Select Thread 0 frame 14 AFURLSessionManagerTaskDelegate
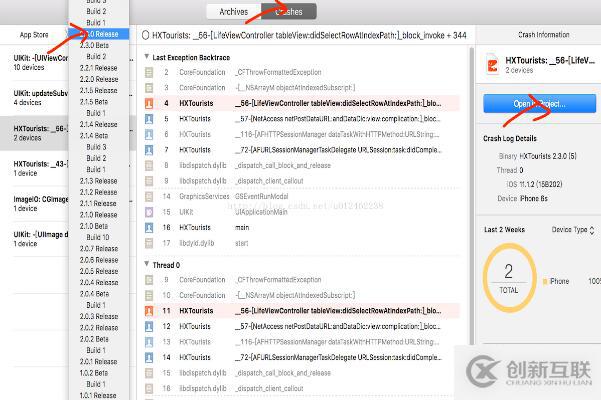This screenshot has width=601, height=400. point(302,357)
